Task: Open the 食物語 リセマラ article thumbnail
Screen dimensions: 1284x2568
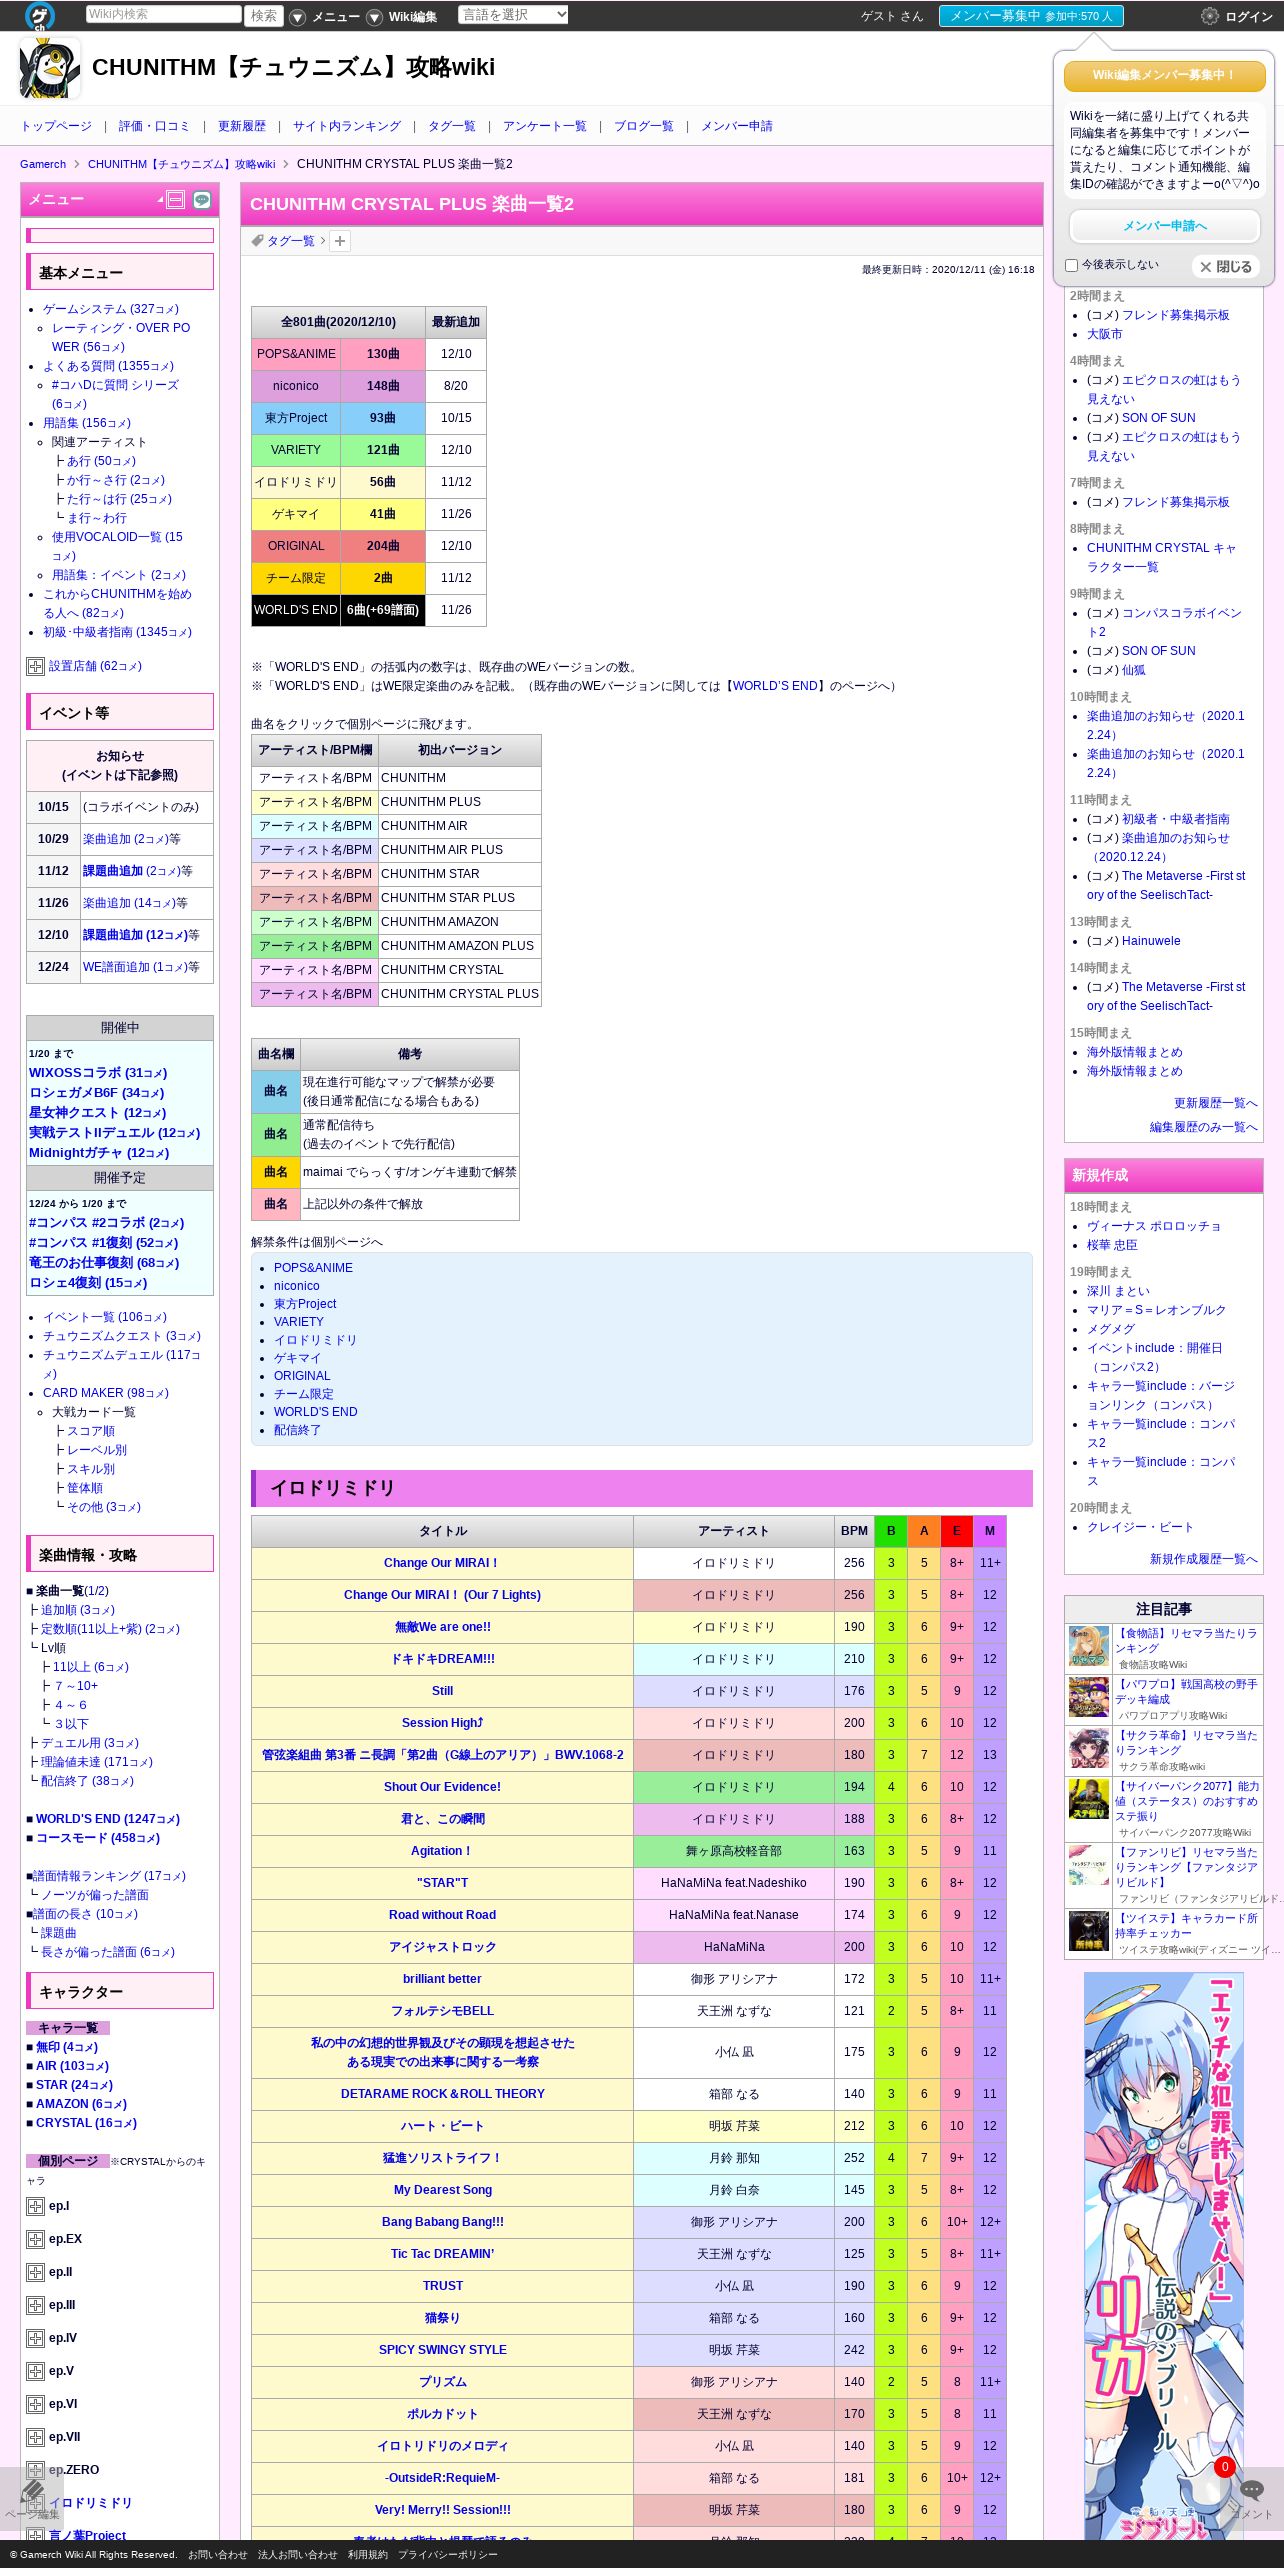Action: coord(1089,1646)
